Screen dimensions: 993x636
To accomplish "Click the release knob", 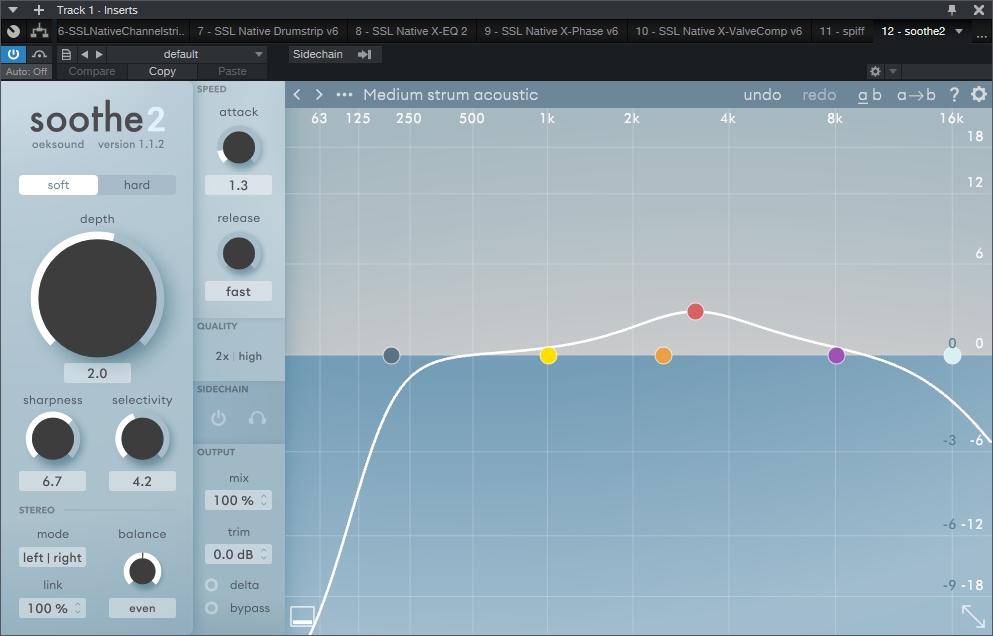I will tap(239, 254).
